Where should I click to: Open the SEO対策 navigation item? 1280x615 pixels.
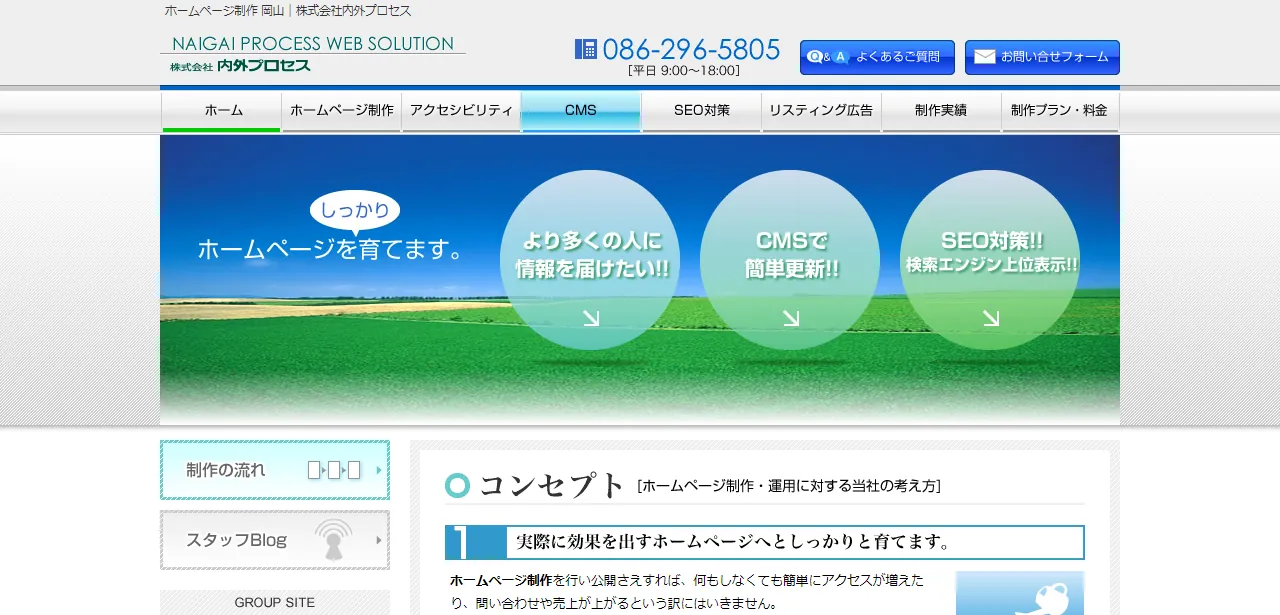[x=701, y=111]
